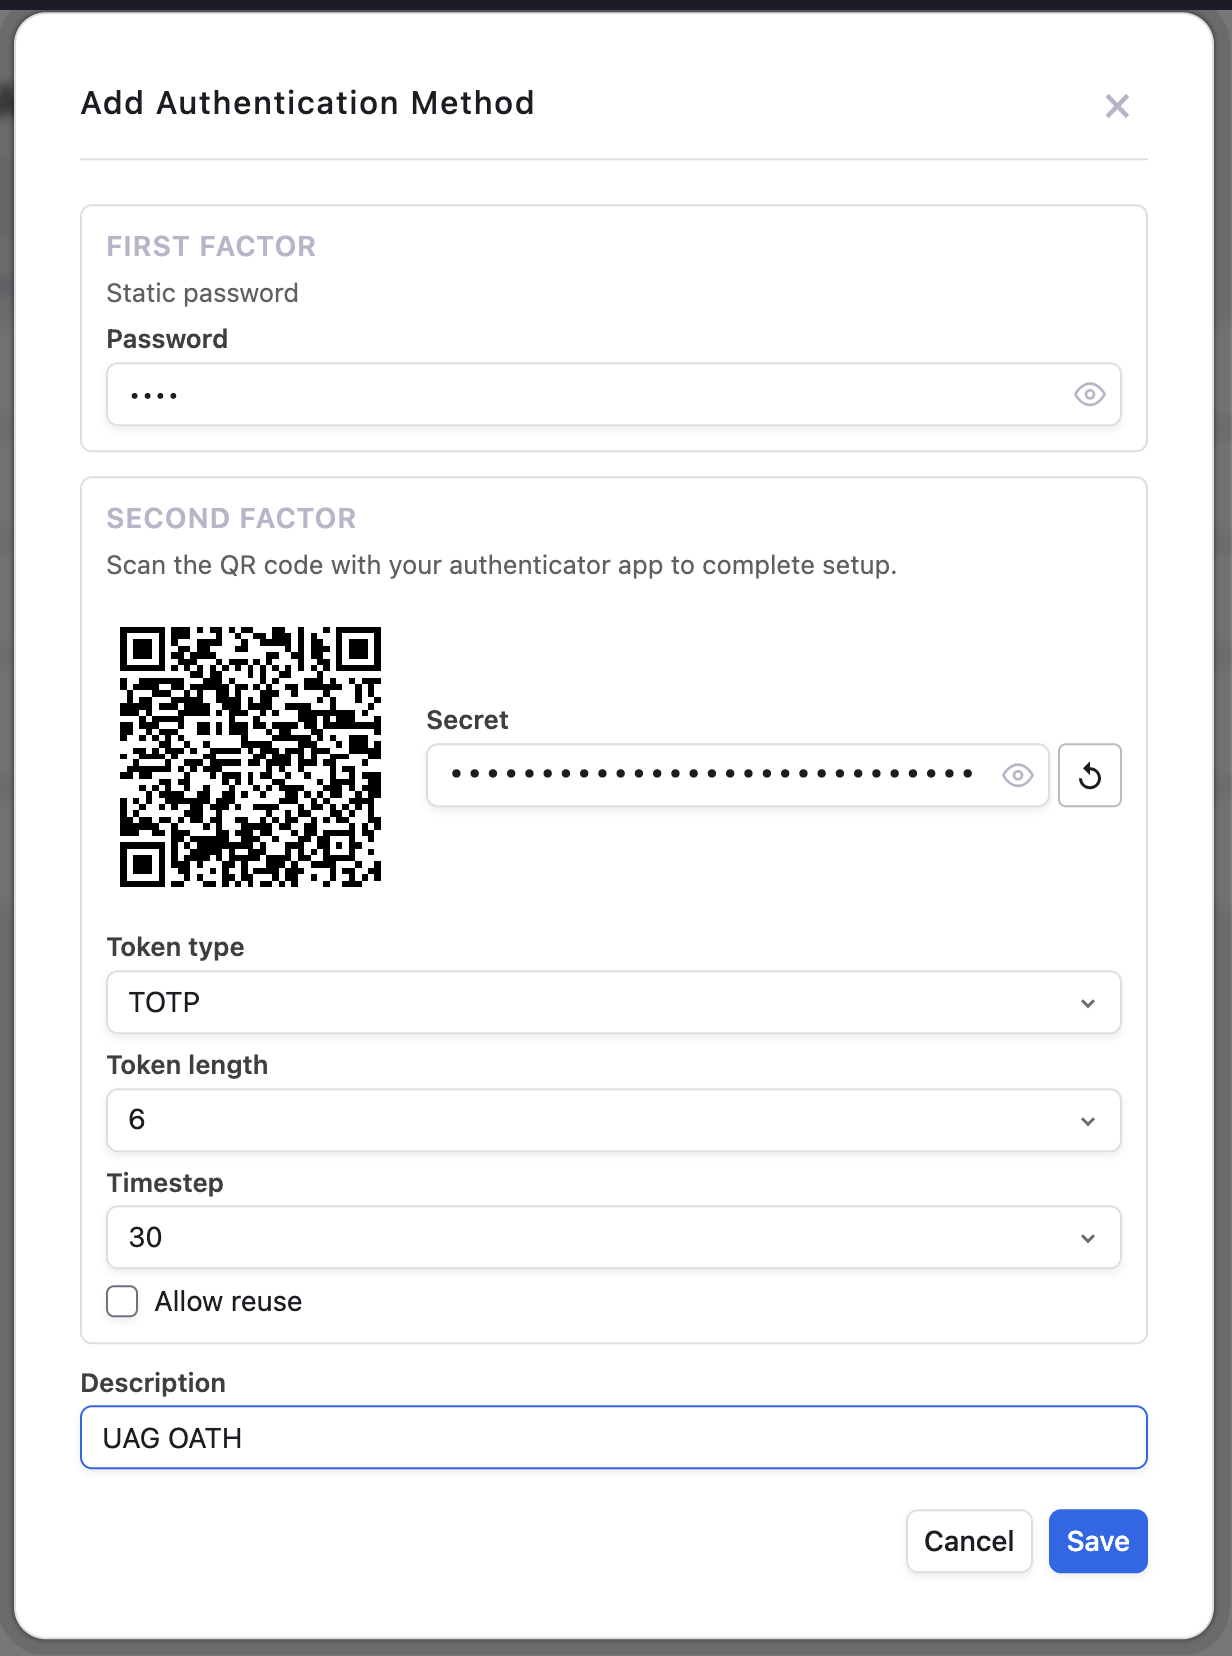This screenshot has height=1656, width=1232.
Task: Click into the Secret field
Action: point(737,775)
